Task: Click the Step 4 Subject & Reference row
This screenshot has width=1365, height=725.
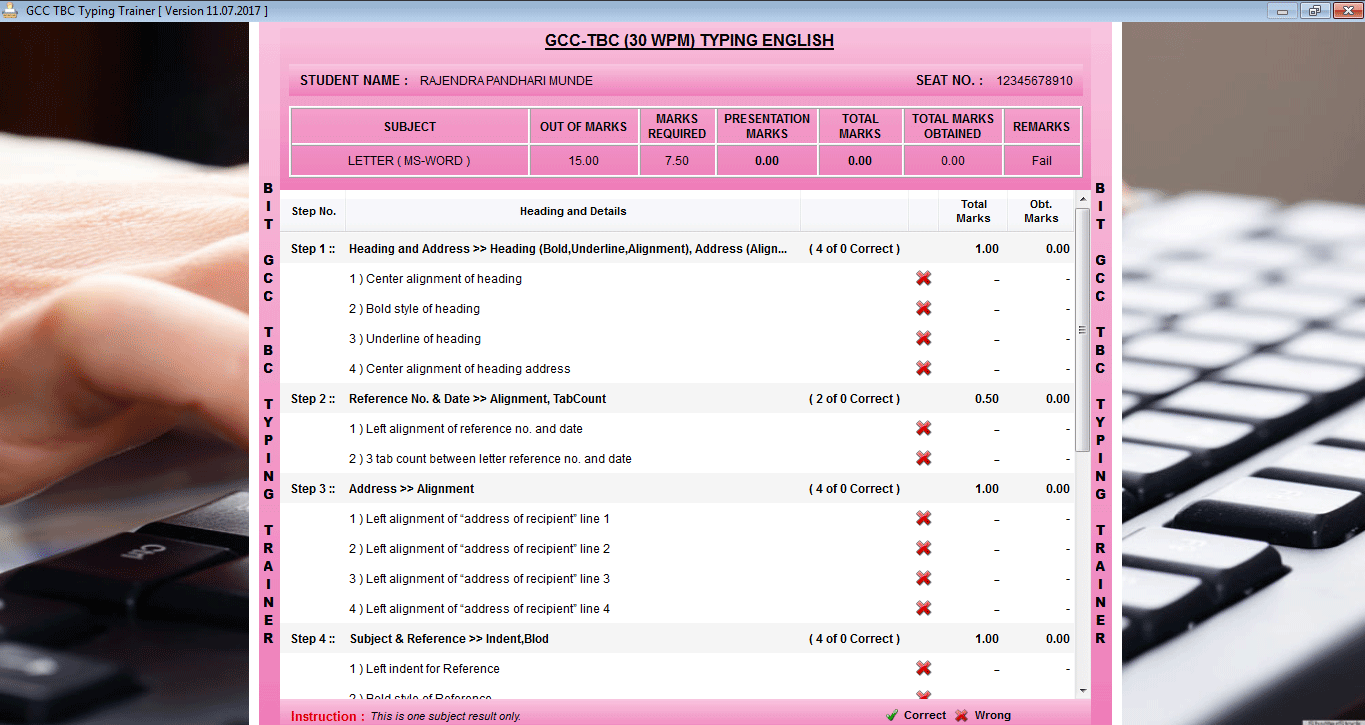Action: tap(677, 639)
